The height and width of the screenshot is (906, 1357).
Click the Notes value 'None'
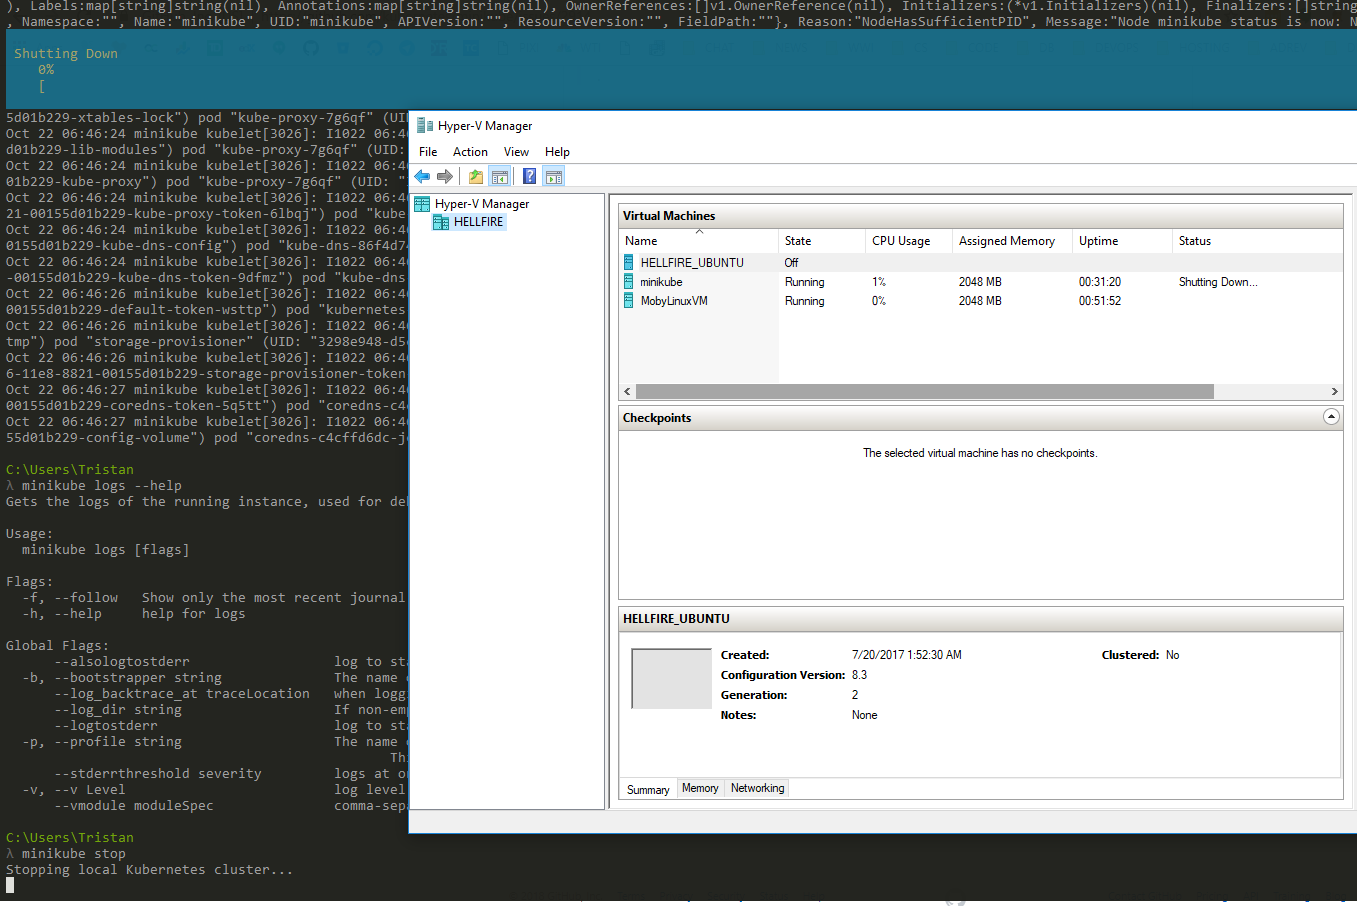coord(864,715)
